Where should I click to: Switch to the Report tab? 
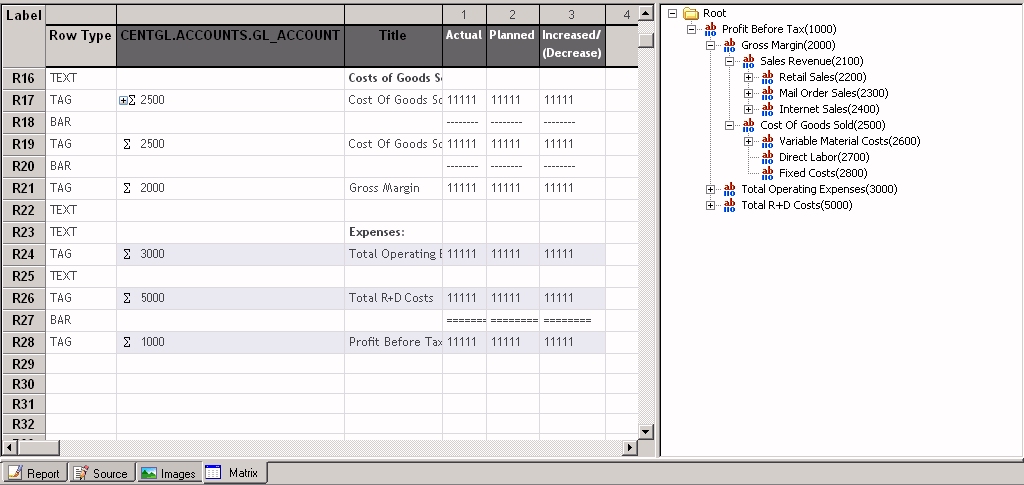tap(35, 473)
